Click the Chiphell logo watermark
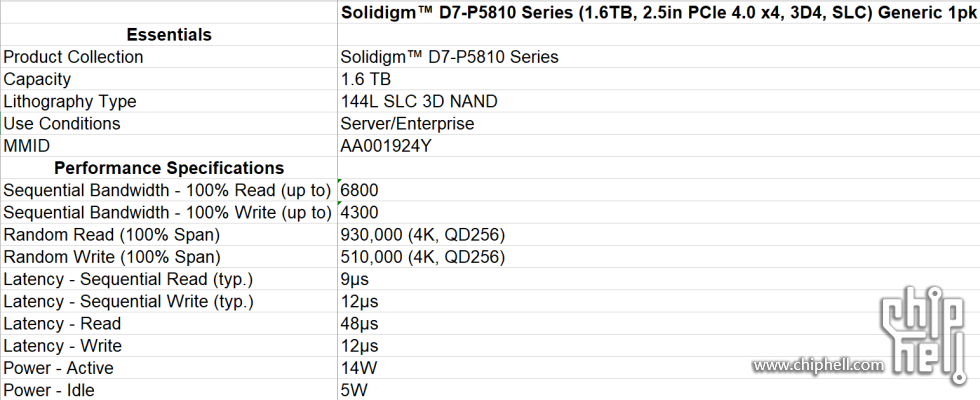 (x=922, y=334)
